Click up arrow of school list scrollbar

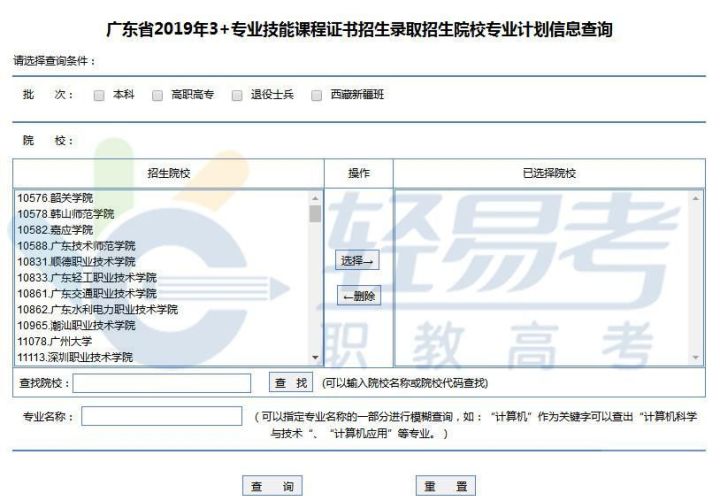[x=316, y=198]
